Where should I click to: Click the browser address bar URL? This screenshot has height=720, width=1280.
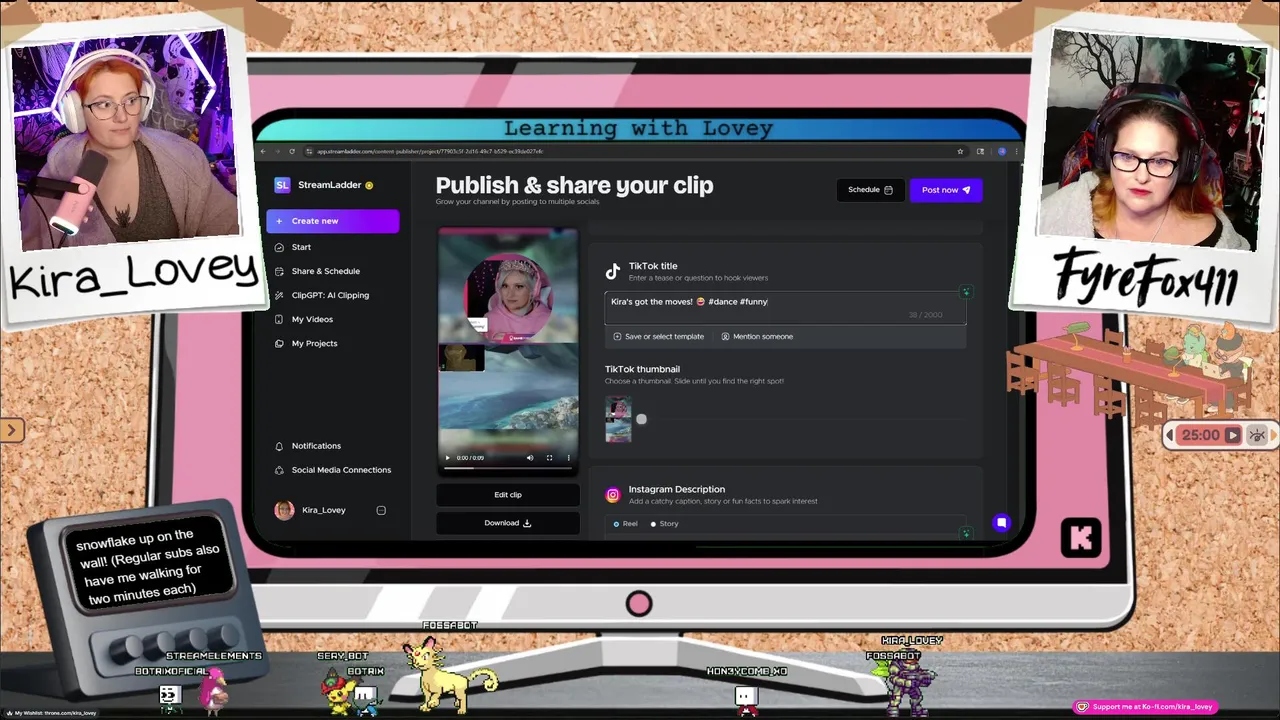430,151
